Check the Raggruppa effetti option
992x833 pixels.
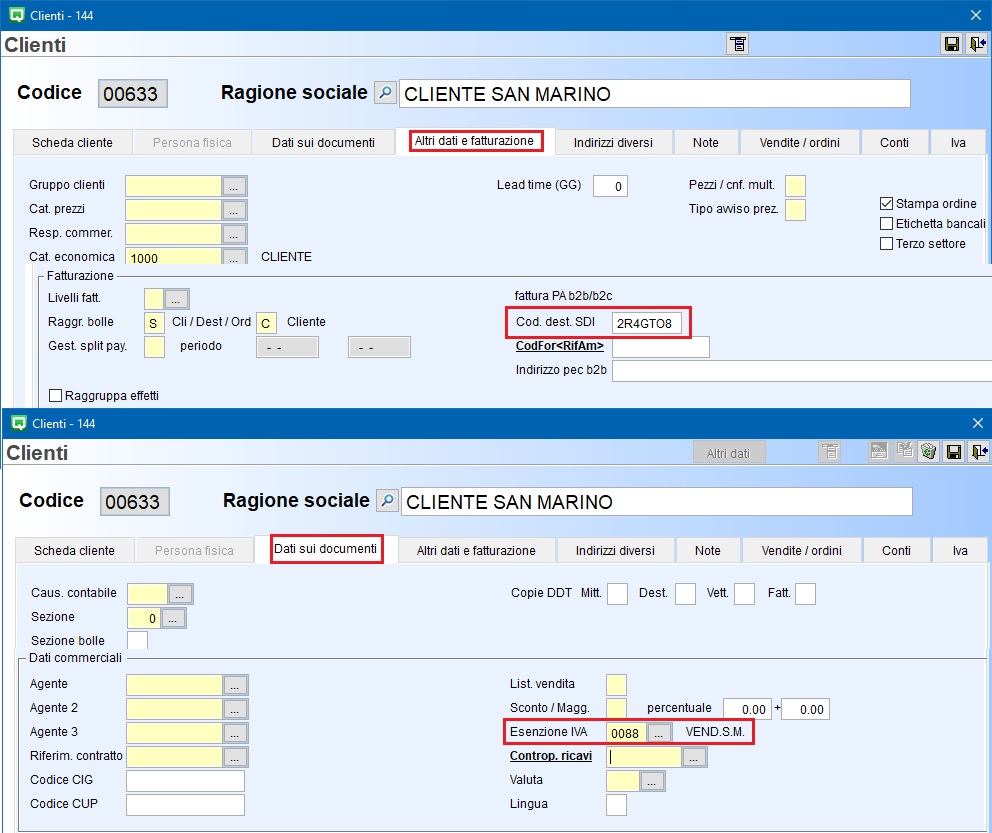[56, 395]
